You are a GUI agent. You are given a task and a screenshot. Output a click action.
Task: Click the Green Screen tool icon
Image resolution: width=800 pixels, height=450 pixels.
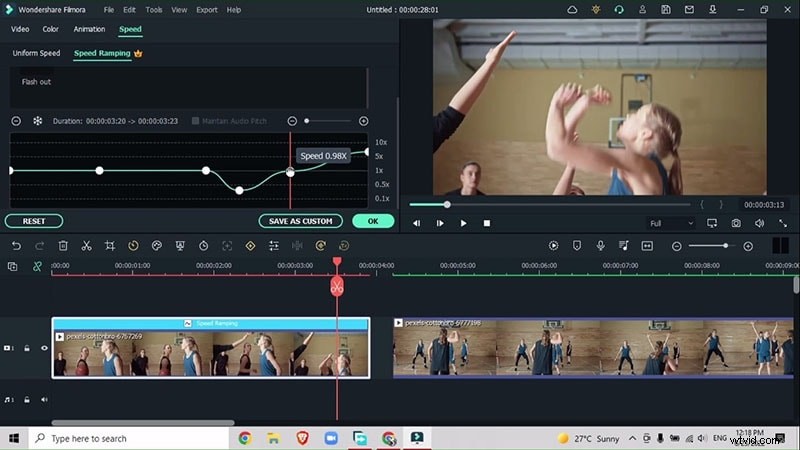pyautogui.click(x=180, y=246)
